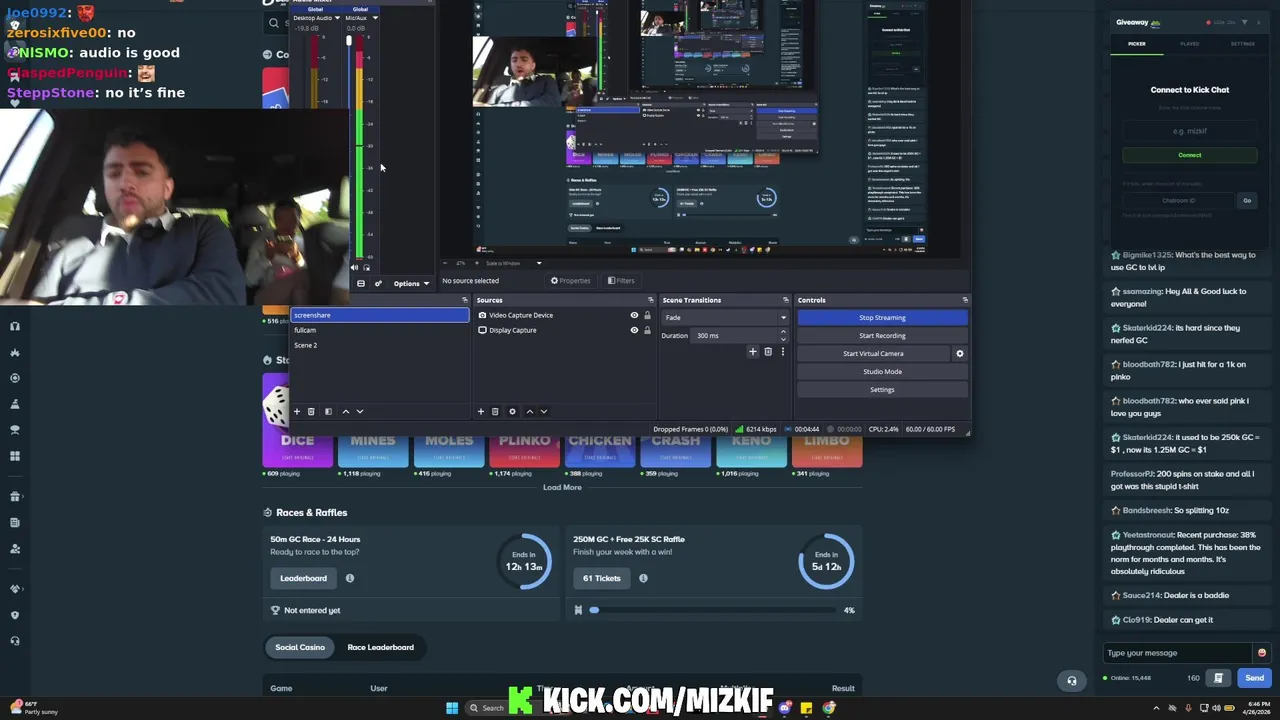1280x720 pixels.
Task: Click Stop Streaming in OBS Controls
Action: [882, 318]
